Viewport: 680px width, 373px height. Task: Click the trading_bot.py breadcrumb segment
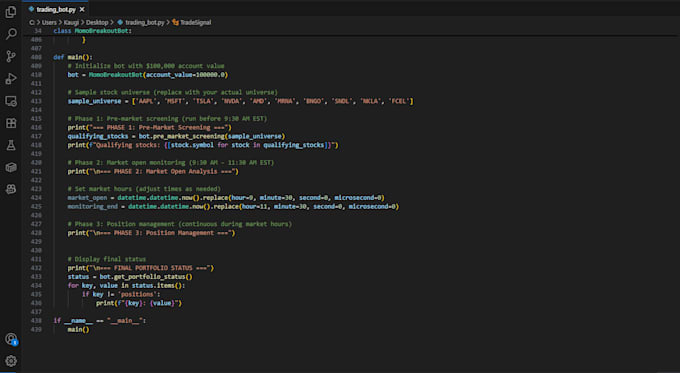point(145,22)
